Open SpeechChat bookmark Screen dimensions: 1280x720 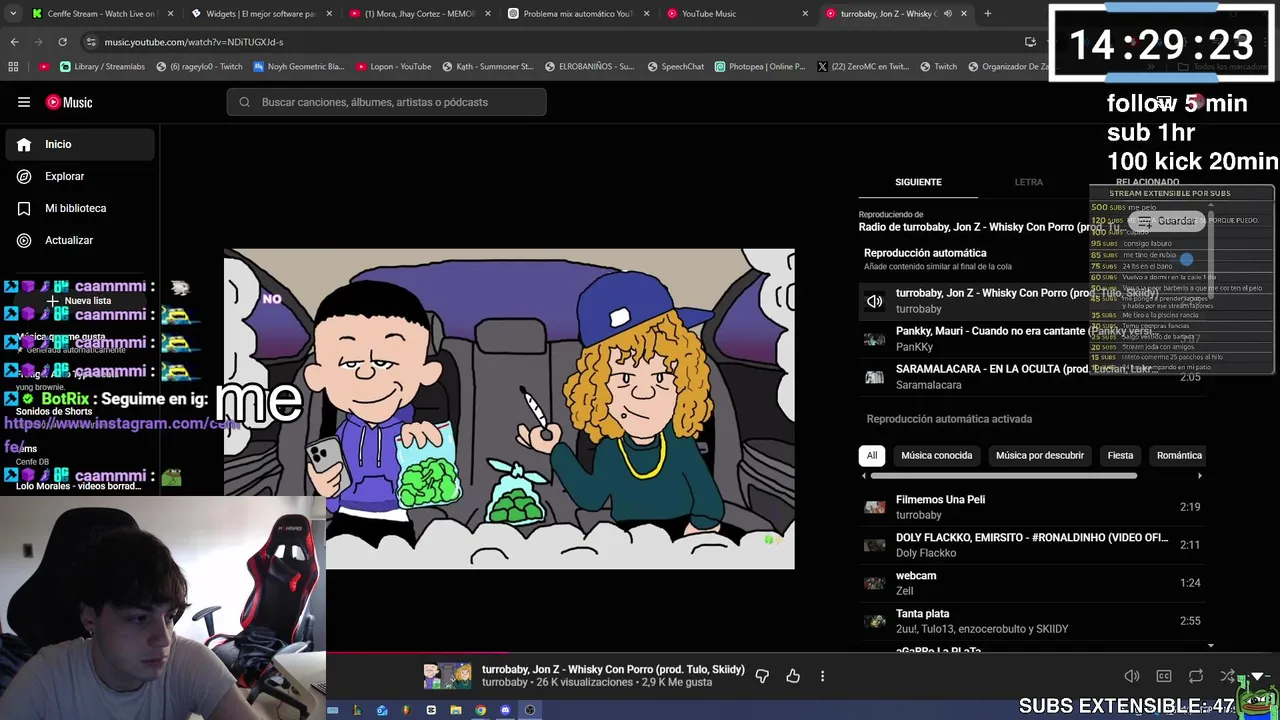[x=675, y=67]
